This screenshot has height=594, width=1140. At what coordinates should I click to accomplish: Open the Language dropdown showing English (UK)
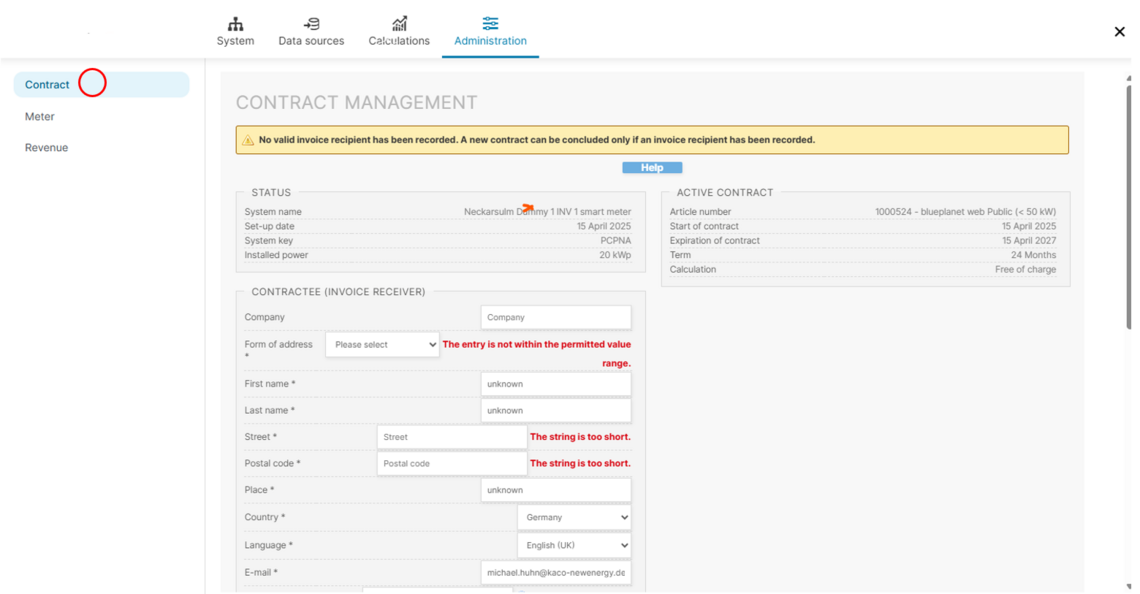(574, 546)
